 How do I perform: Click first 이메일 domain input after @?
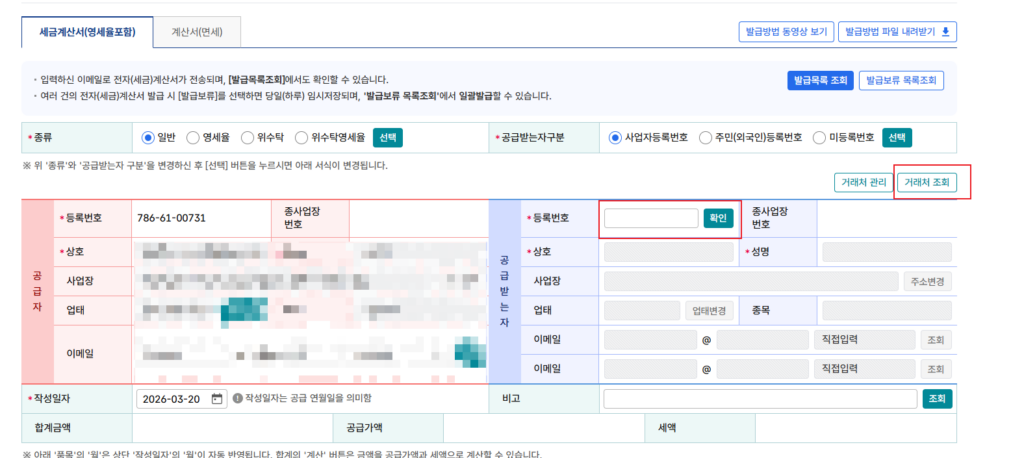tap(763, 340)
